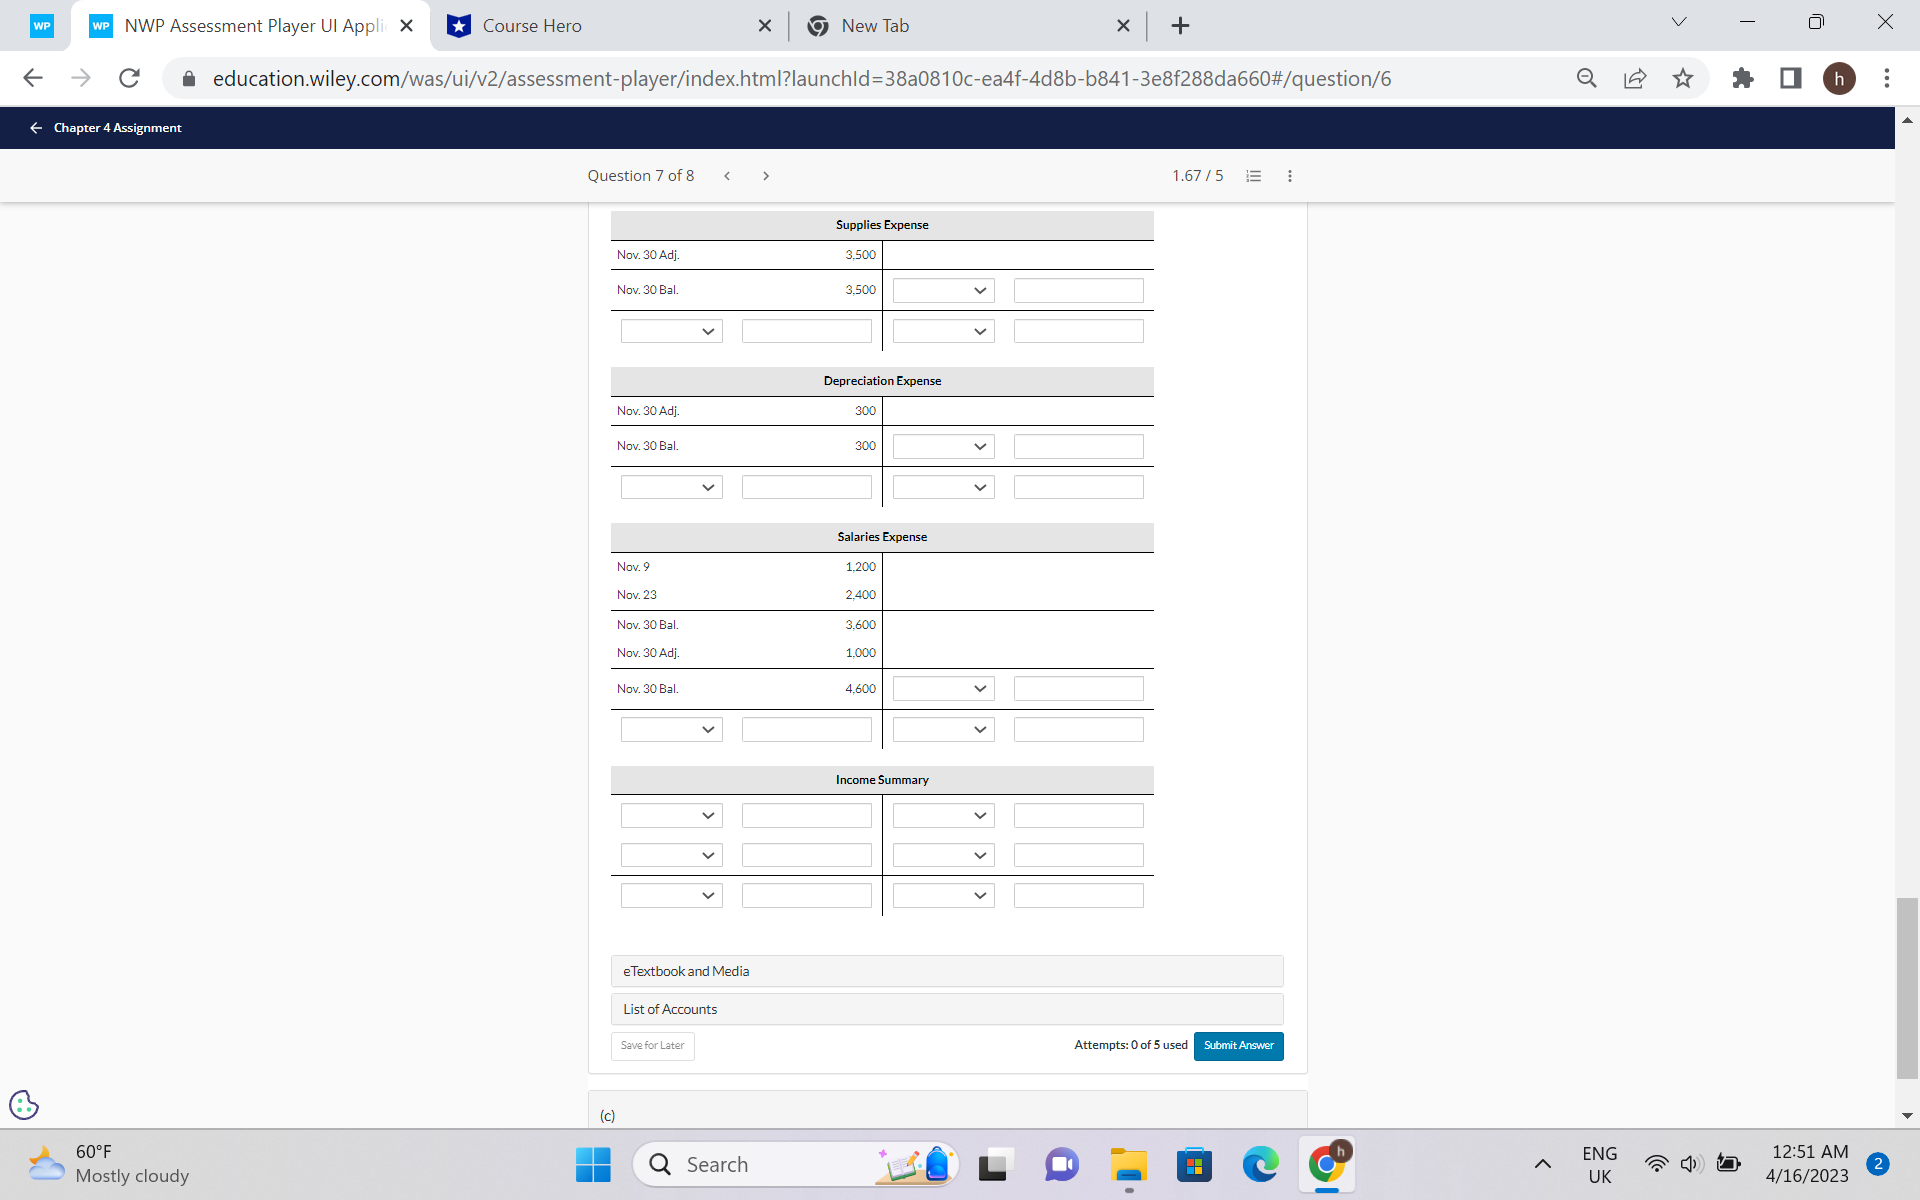Screen dimensions: 1920x1200
Task: Click the Save for Later button
Action: pyautogui.click(x=652, y=1046)
